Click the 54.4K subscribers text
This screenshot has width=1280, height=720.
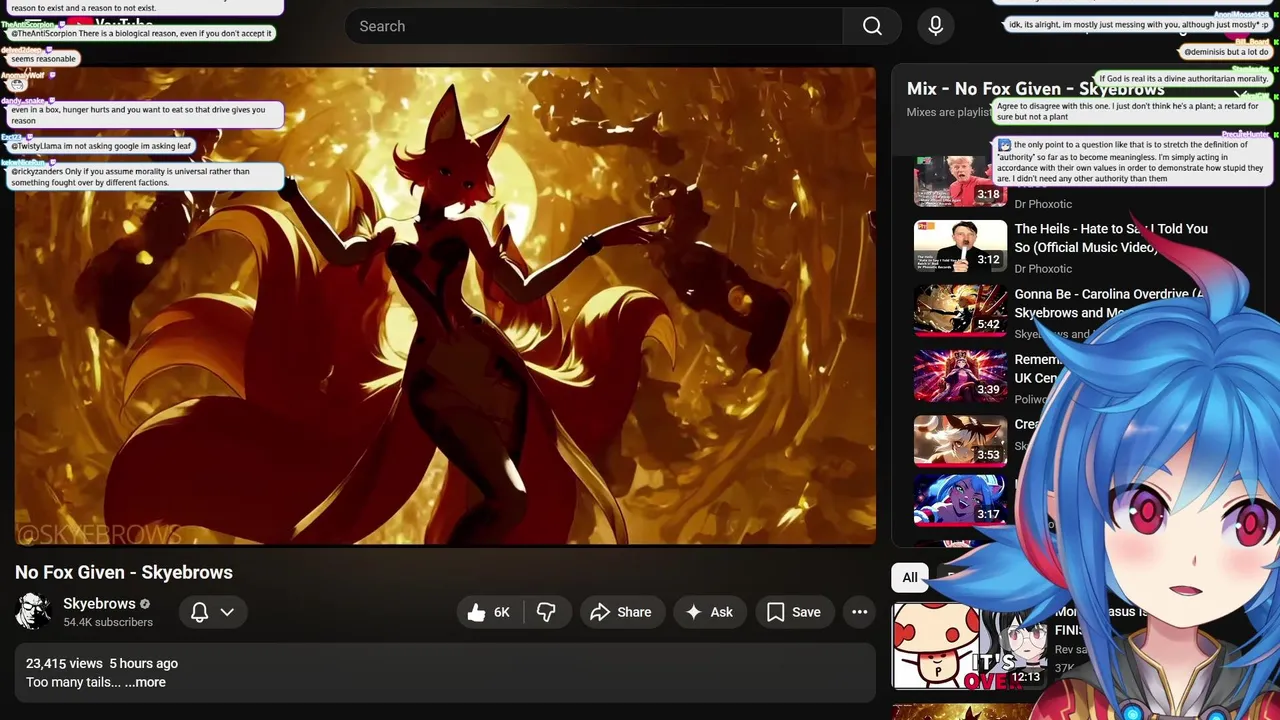click(108, 622)
